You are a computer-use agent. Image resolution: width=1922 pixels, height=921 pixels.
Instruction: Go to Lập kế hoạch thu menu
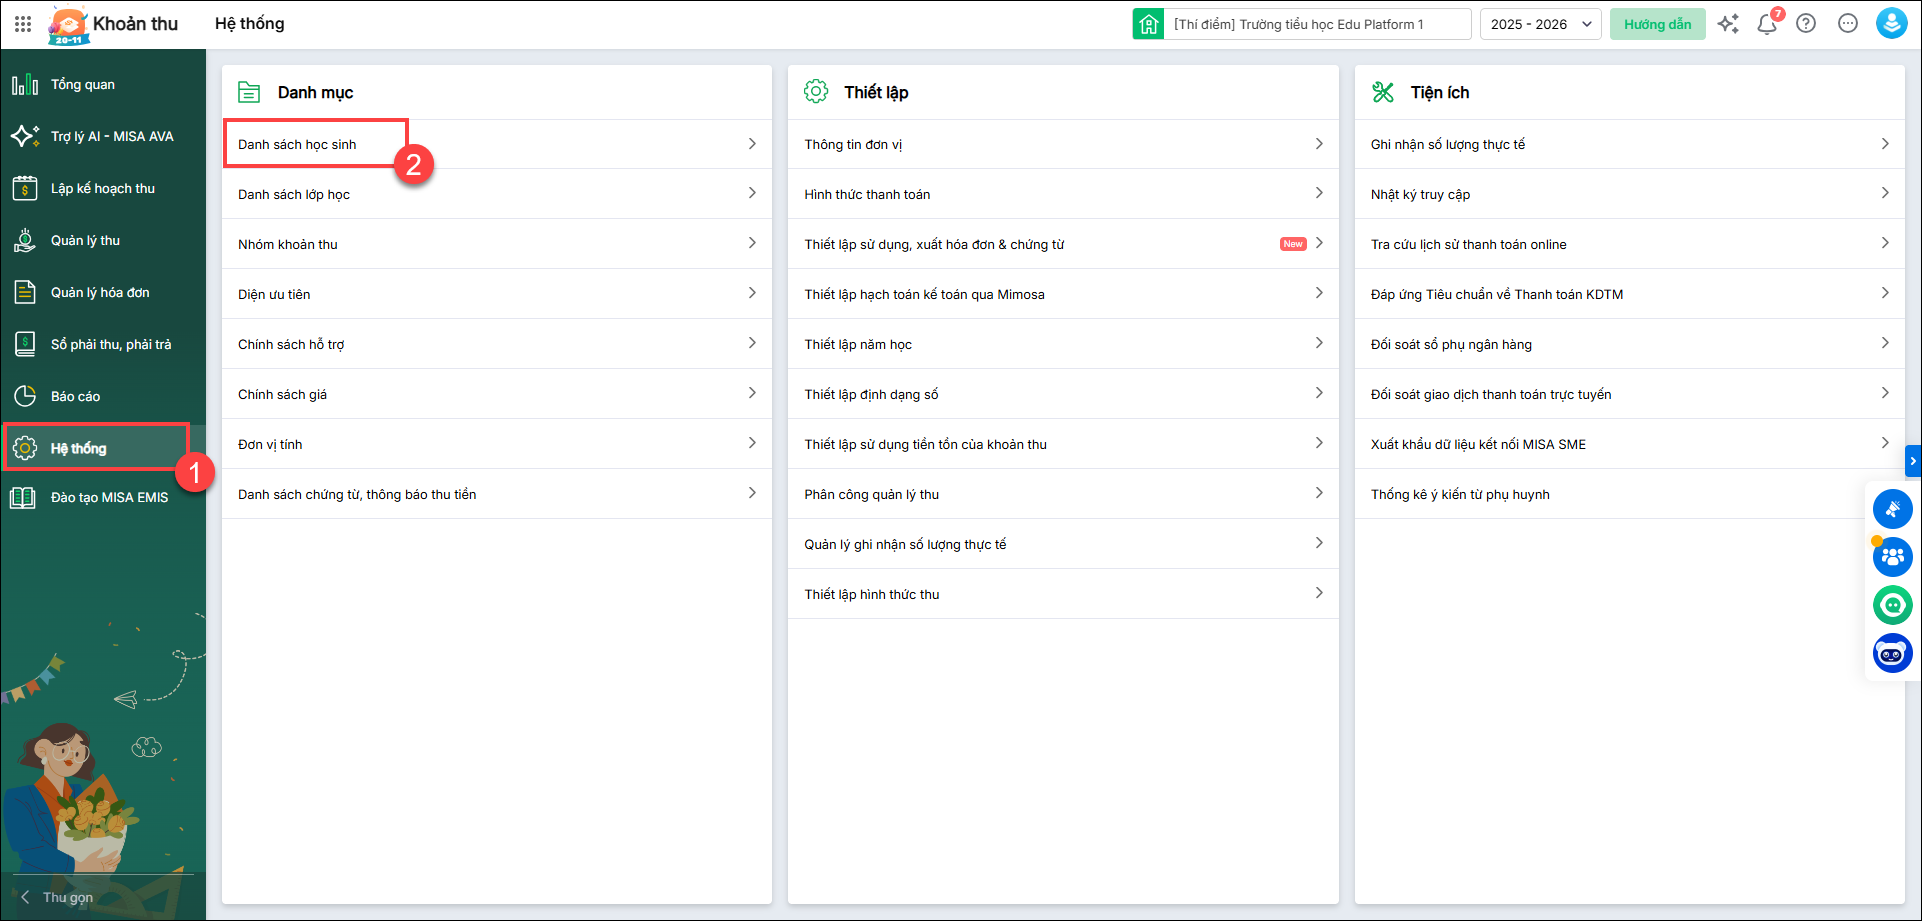(102, 188)
